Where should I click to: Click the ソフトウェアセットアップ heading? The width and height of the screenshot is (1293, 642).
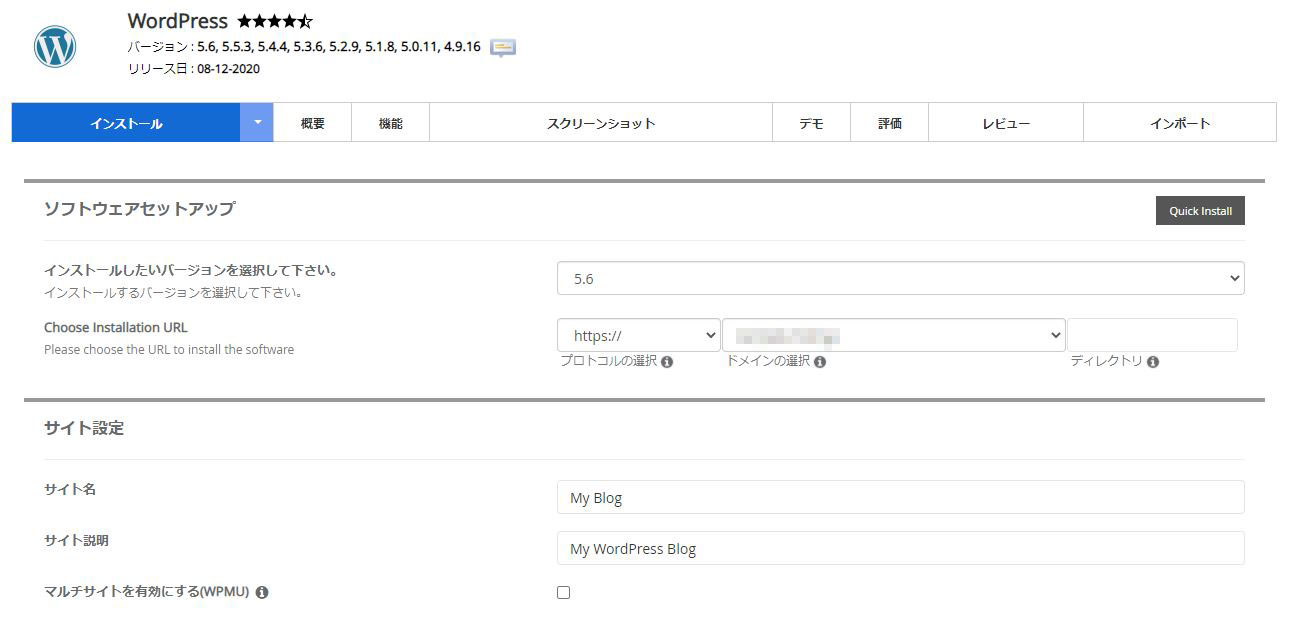coord(139,209)
